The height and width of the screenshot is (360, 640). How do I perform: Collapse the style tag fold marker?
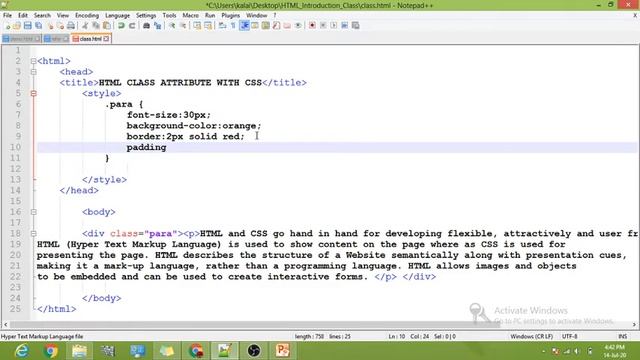(33, 93)
